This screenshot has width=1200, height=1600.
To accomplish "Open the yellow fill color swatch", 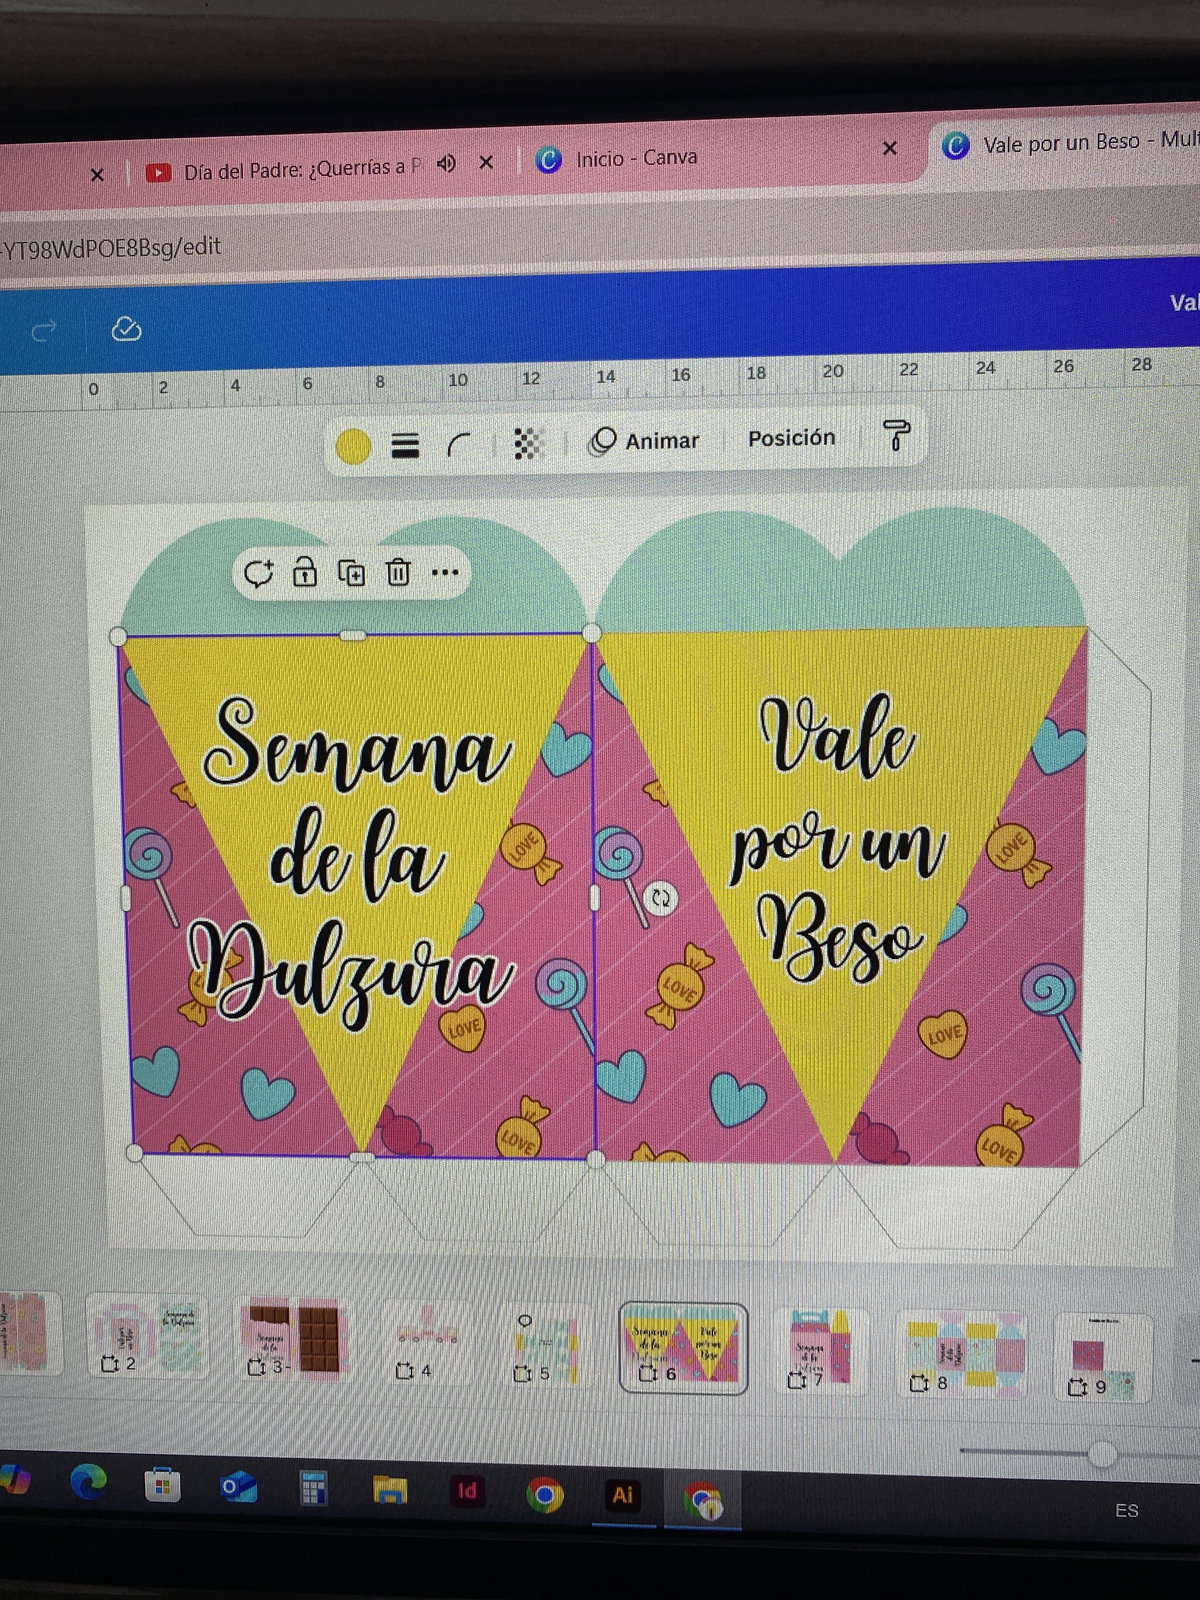I will click(353, 446).
